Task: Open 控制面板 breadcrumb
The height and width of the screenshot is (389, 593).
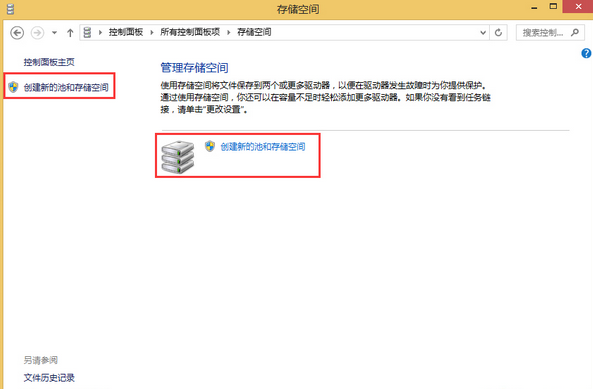Action: pyautogui.click(x=126, y=33)
